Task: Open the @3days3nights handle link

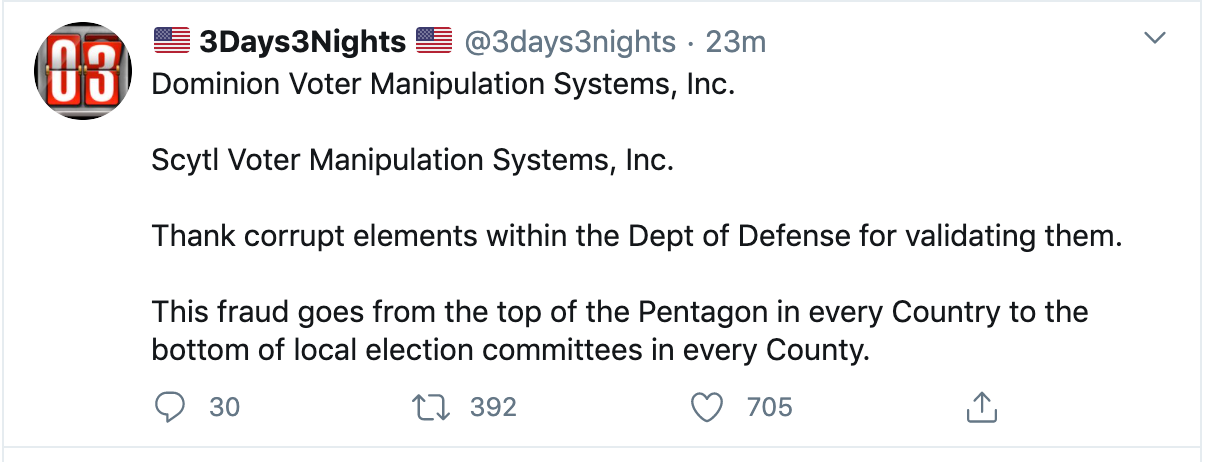Action: click(x=569, y=42)
